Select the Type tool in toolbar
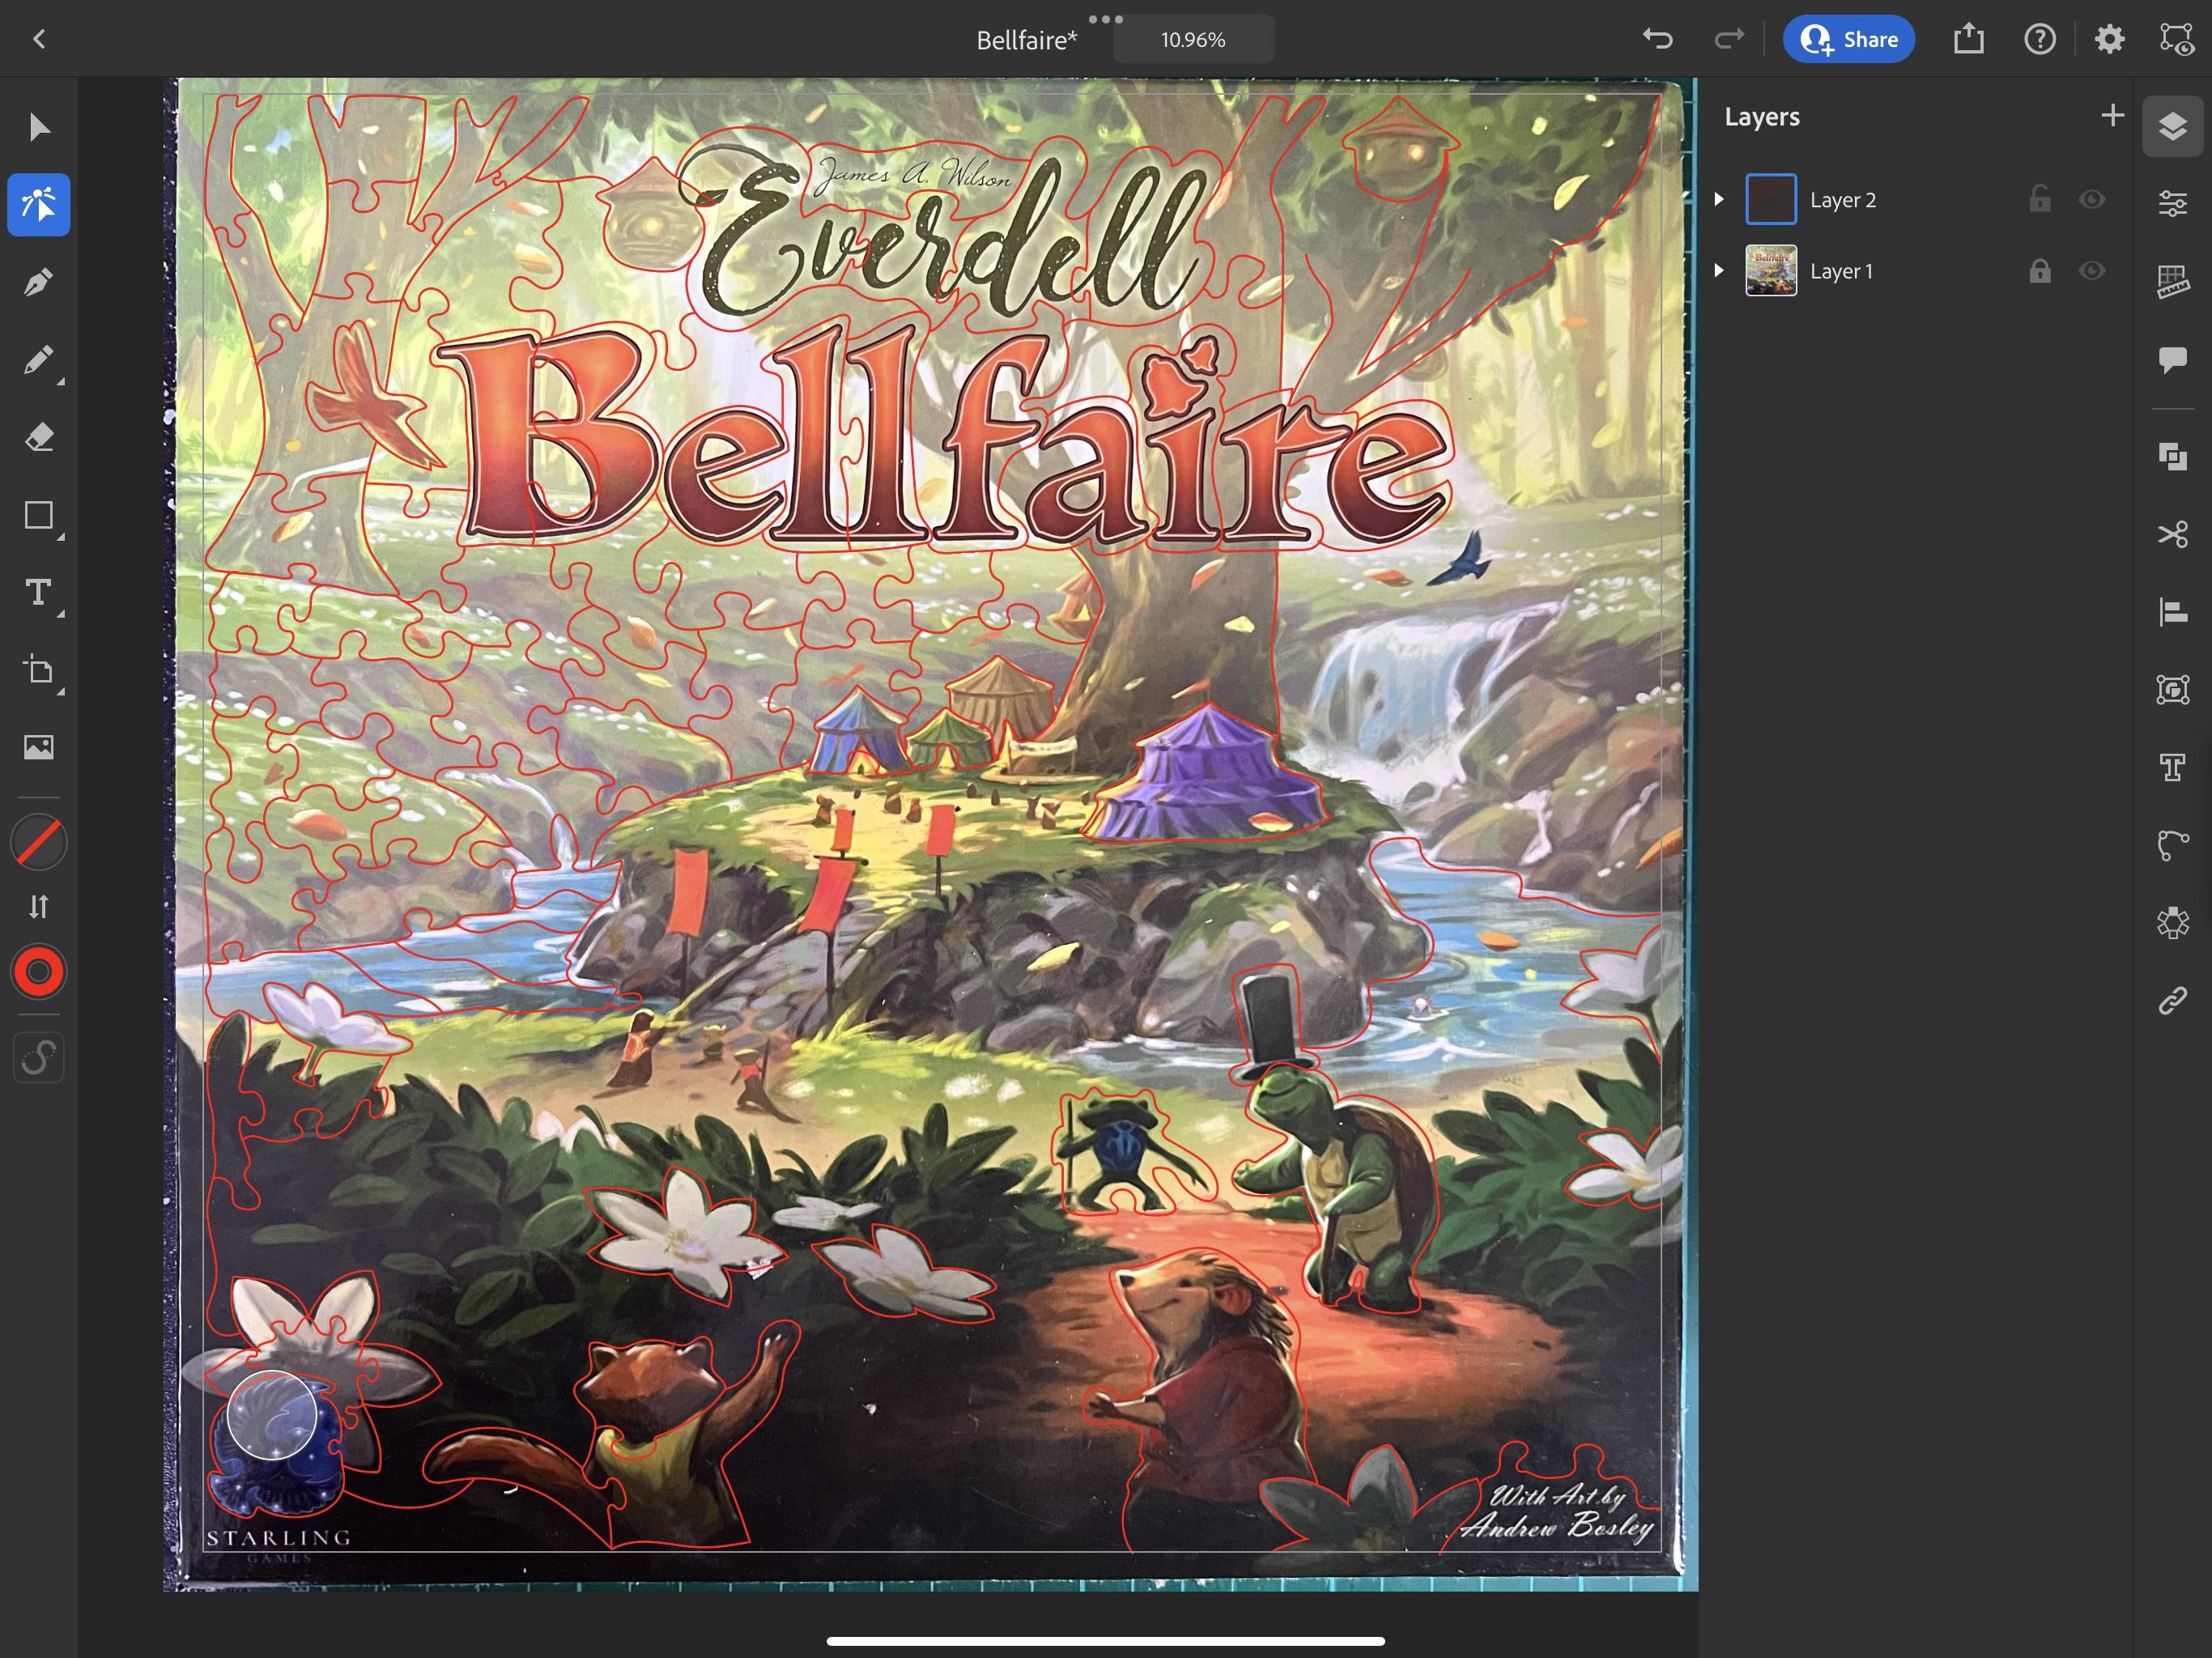The height and width of the screenshot is (1658, 2212). [38, 592]
